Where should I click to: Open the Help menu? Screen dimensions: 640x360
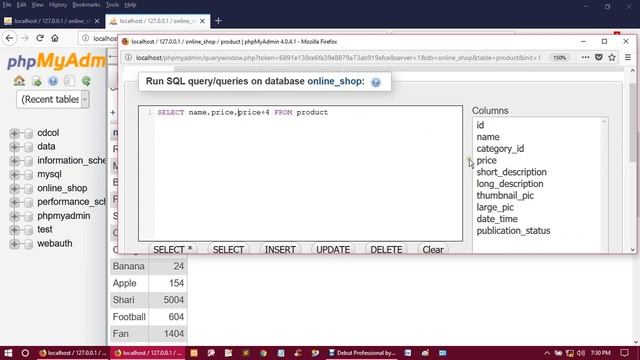tap(130, 5)
